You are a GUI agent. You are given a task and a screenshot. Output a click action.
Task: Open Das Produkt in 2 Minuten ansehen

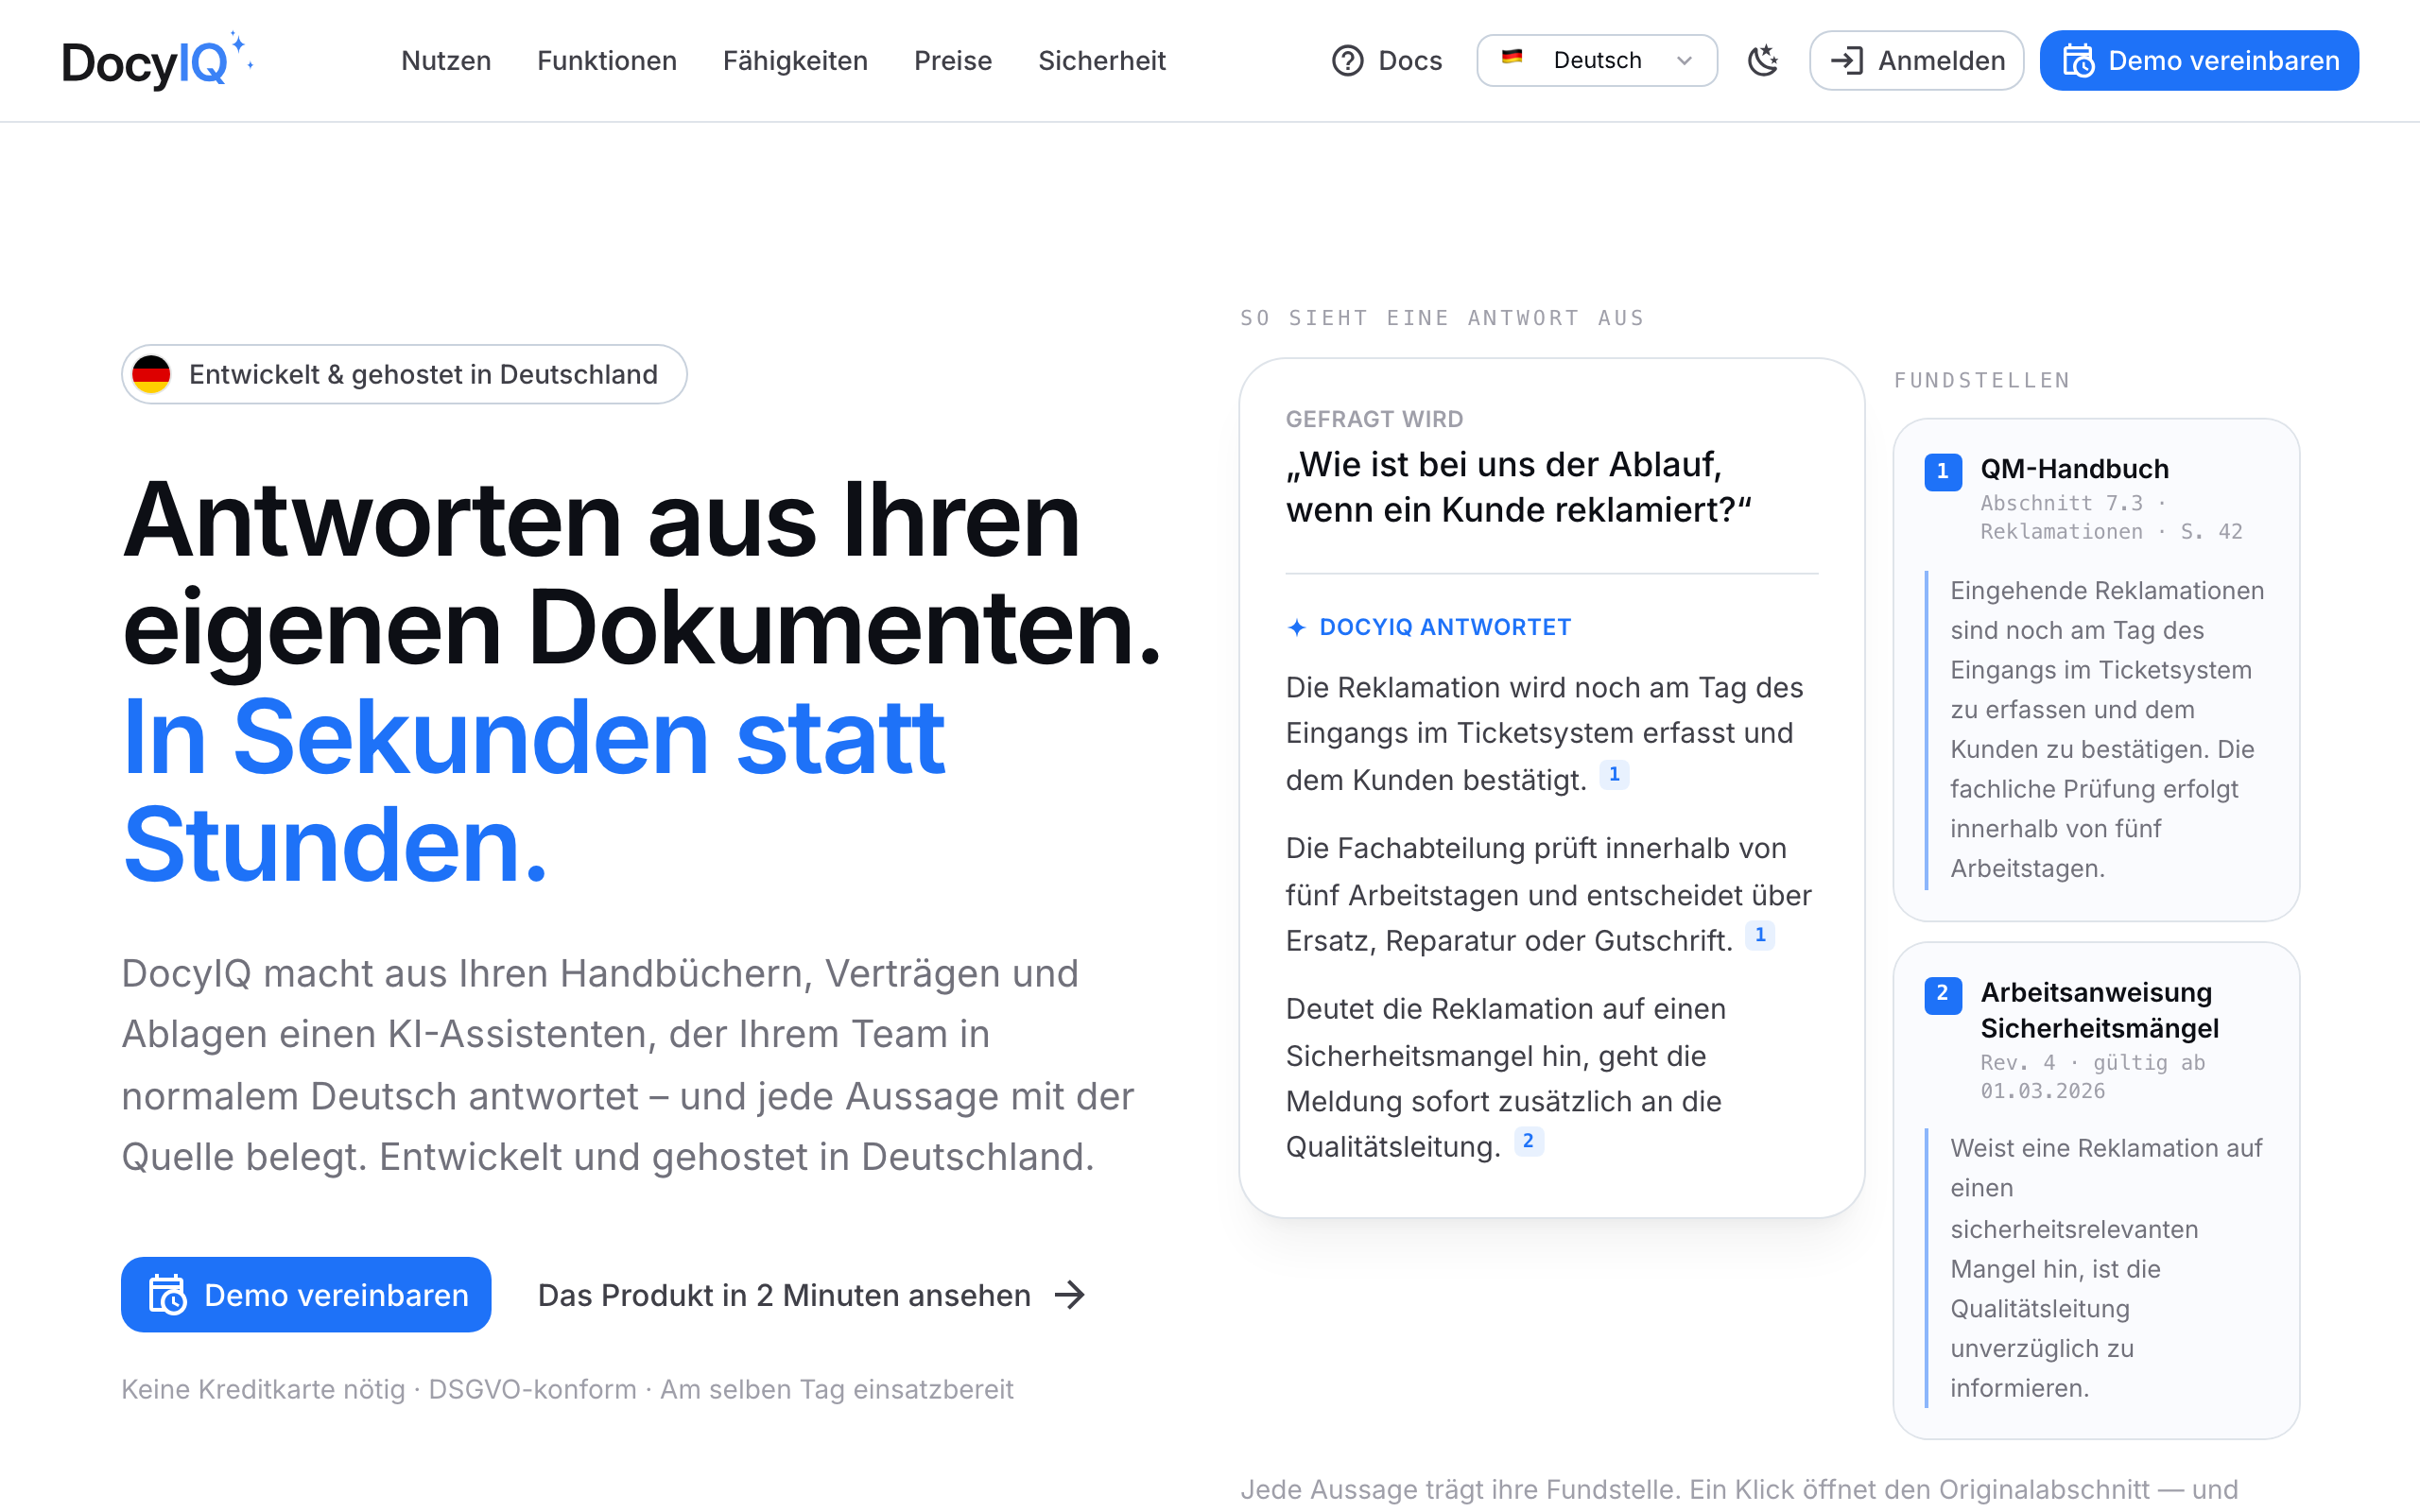pos(812,1295)
